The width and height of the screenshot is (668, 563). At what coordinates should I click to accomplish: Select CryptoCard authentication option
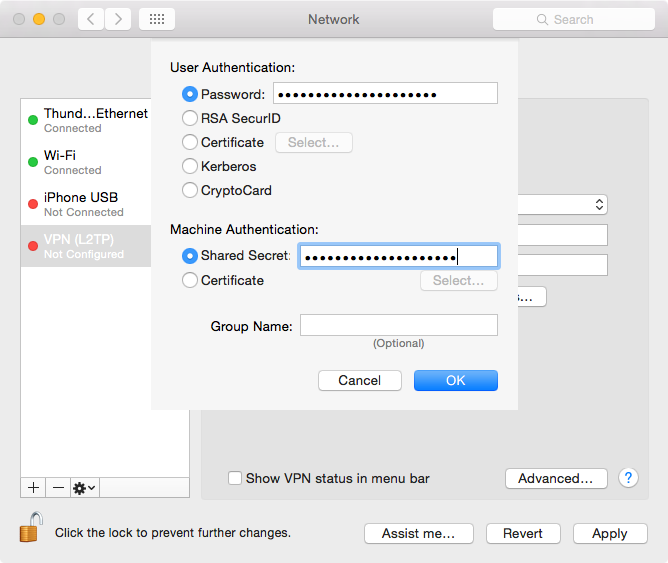(x=190, y=190)
